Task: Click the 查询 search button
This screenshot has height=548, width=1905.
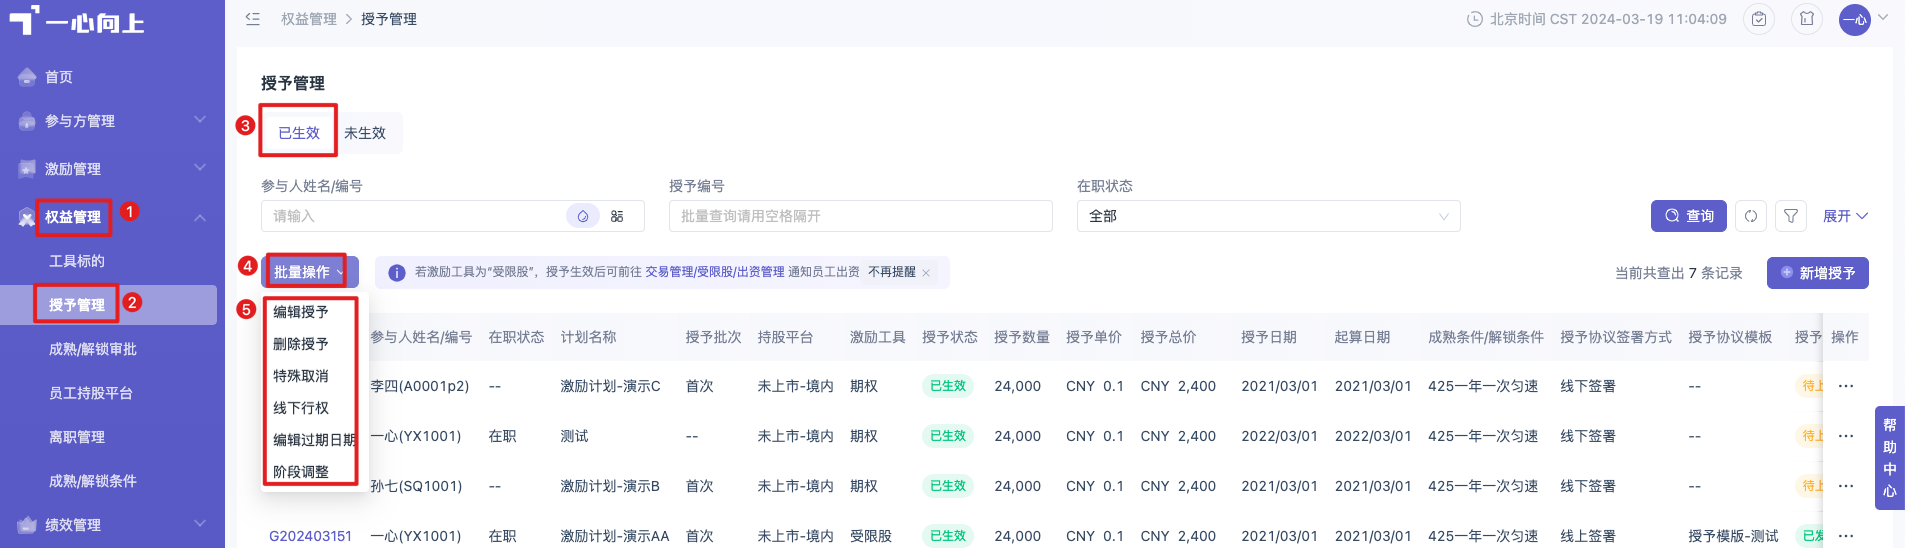Action: [x=1689, y=216]
